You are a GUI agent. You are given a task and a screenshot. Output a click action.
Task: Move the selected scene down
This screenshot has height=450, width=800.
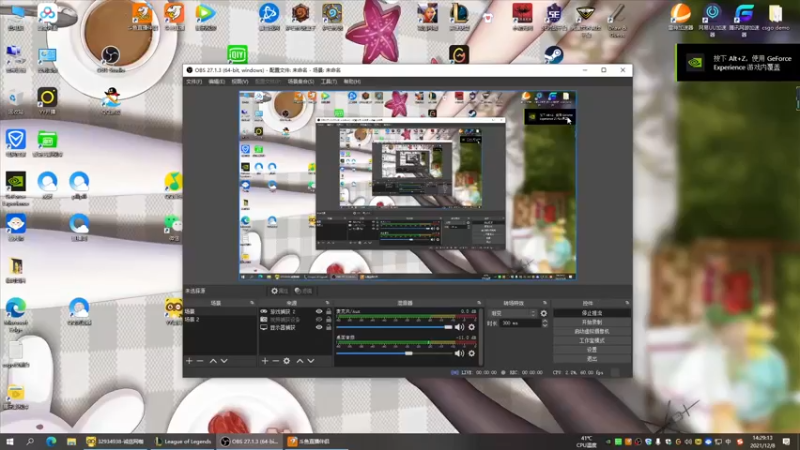[x=224, y=361]
